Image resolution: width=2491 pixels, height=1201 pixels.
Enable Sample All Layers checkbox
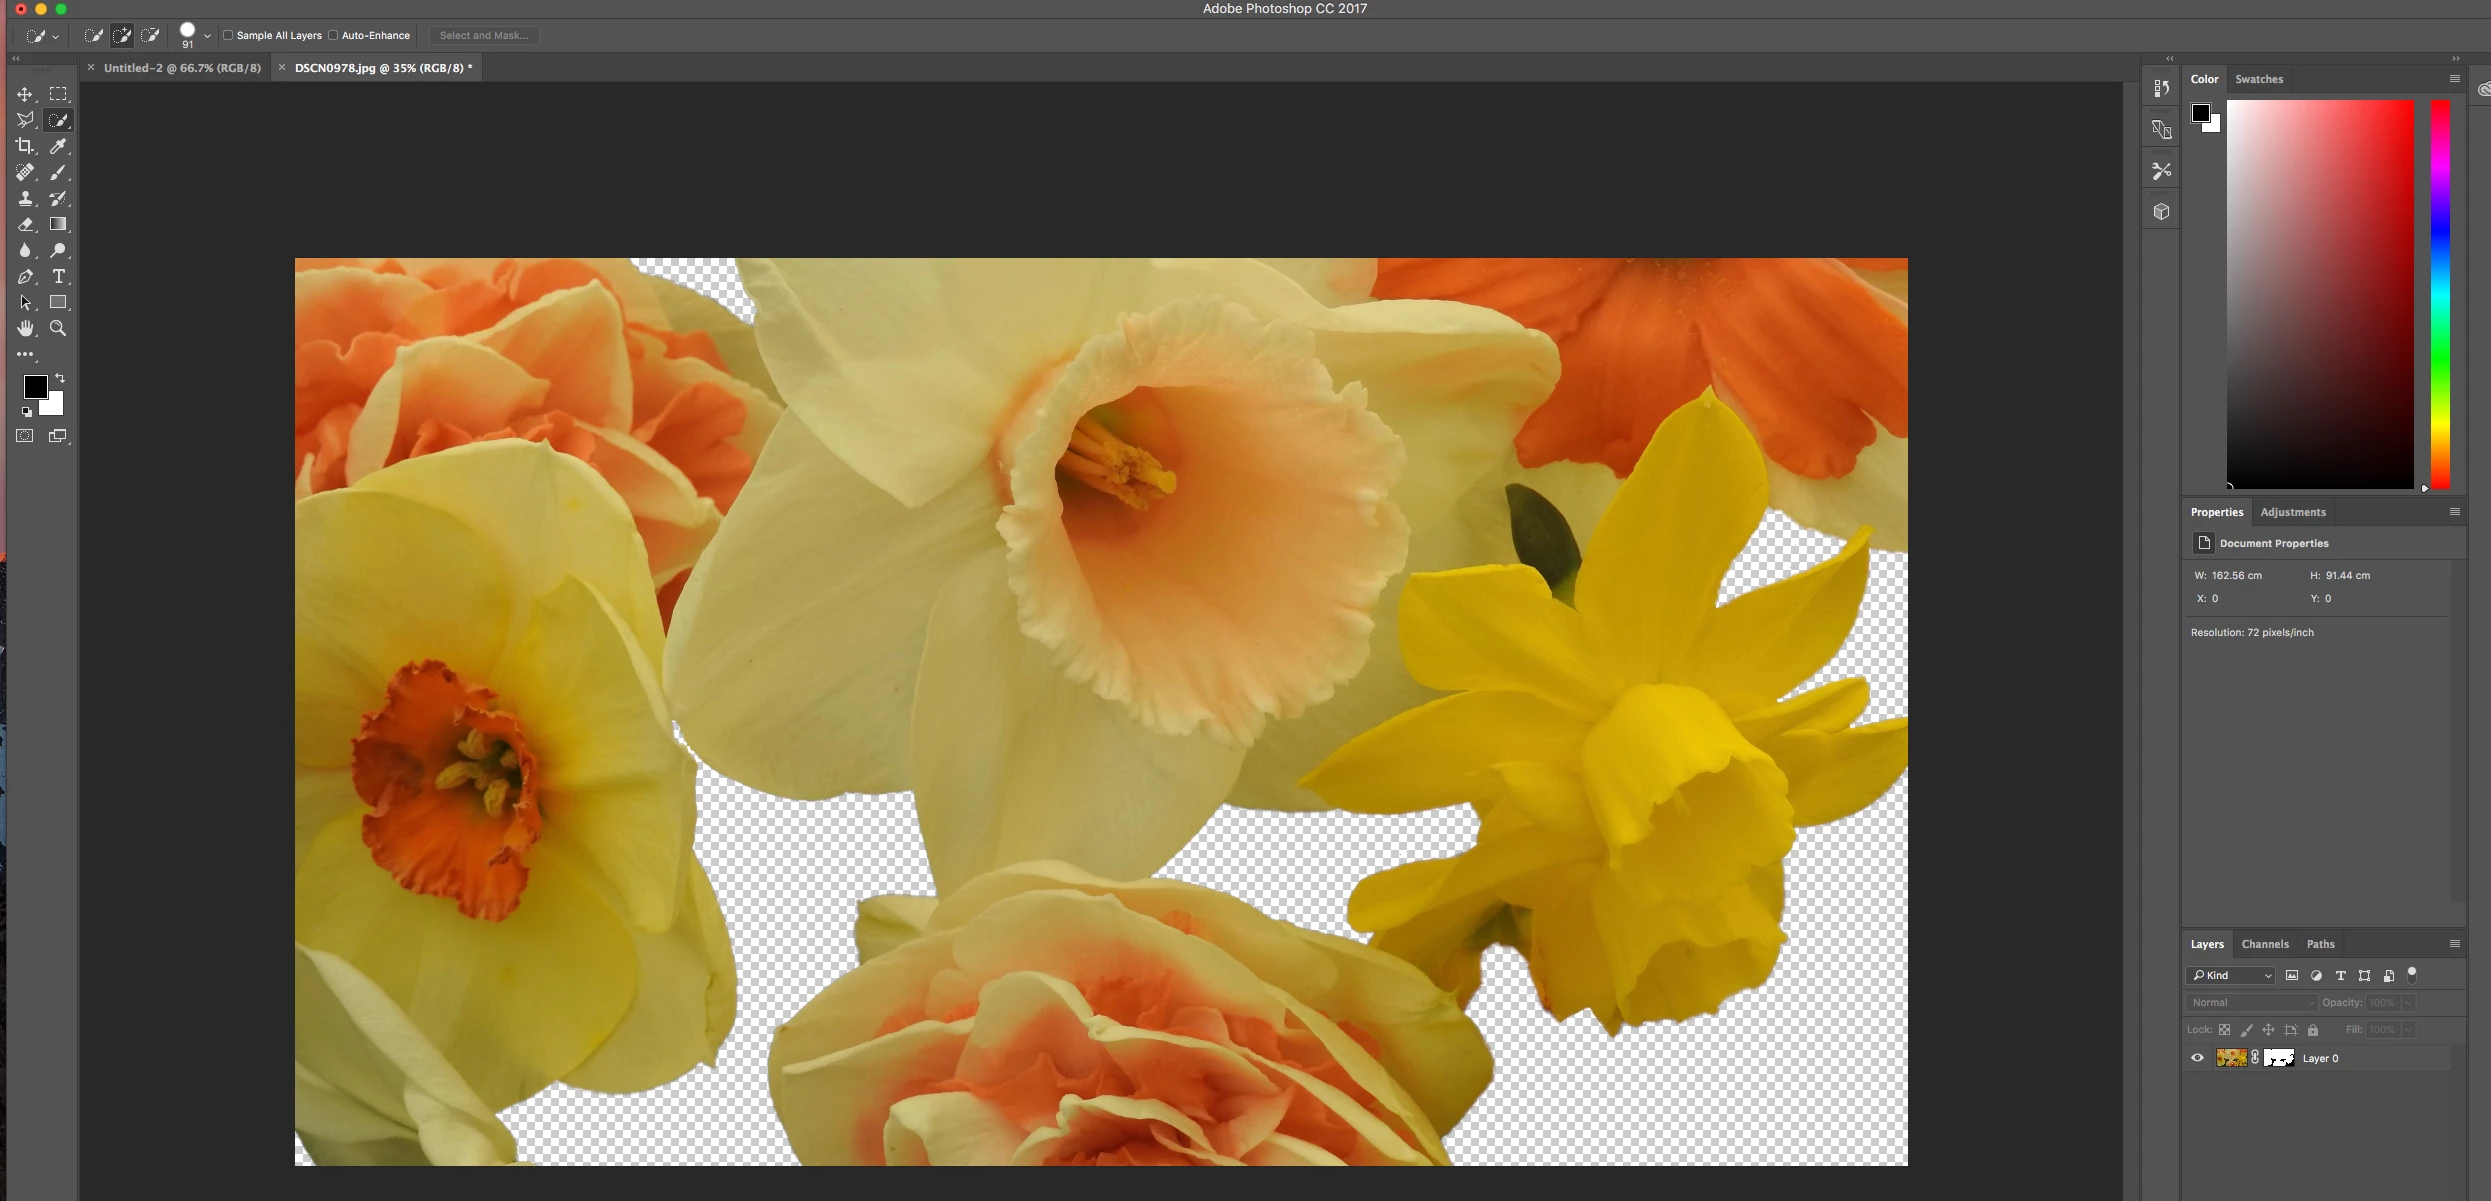pos(228,35)
